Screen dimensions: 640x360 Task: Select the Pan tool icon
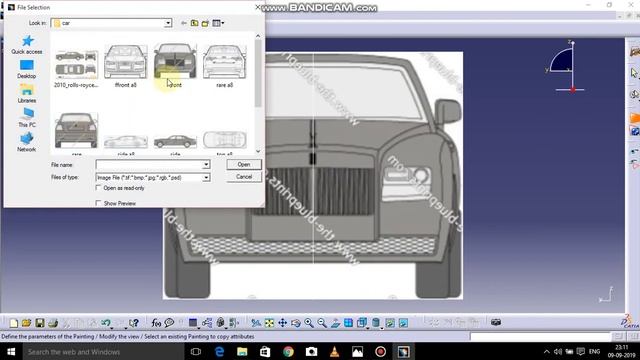click(x=282, y=323)
